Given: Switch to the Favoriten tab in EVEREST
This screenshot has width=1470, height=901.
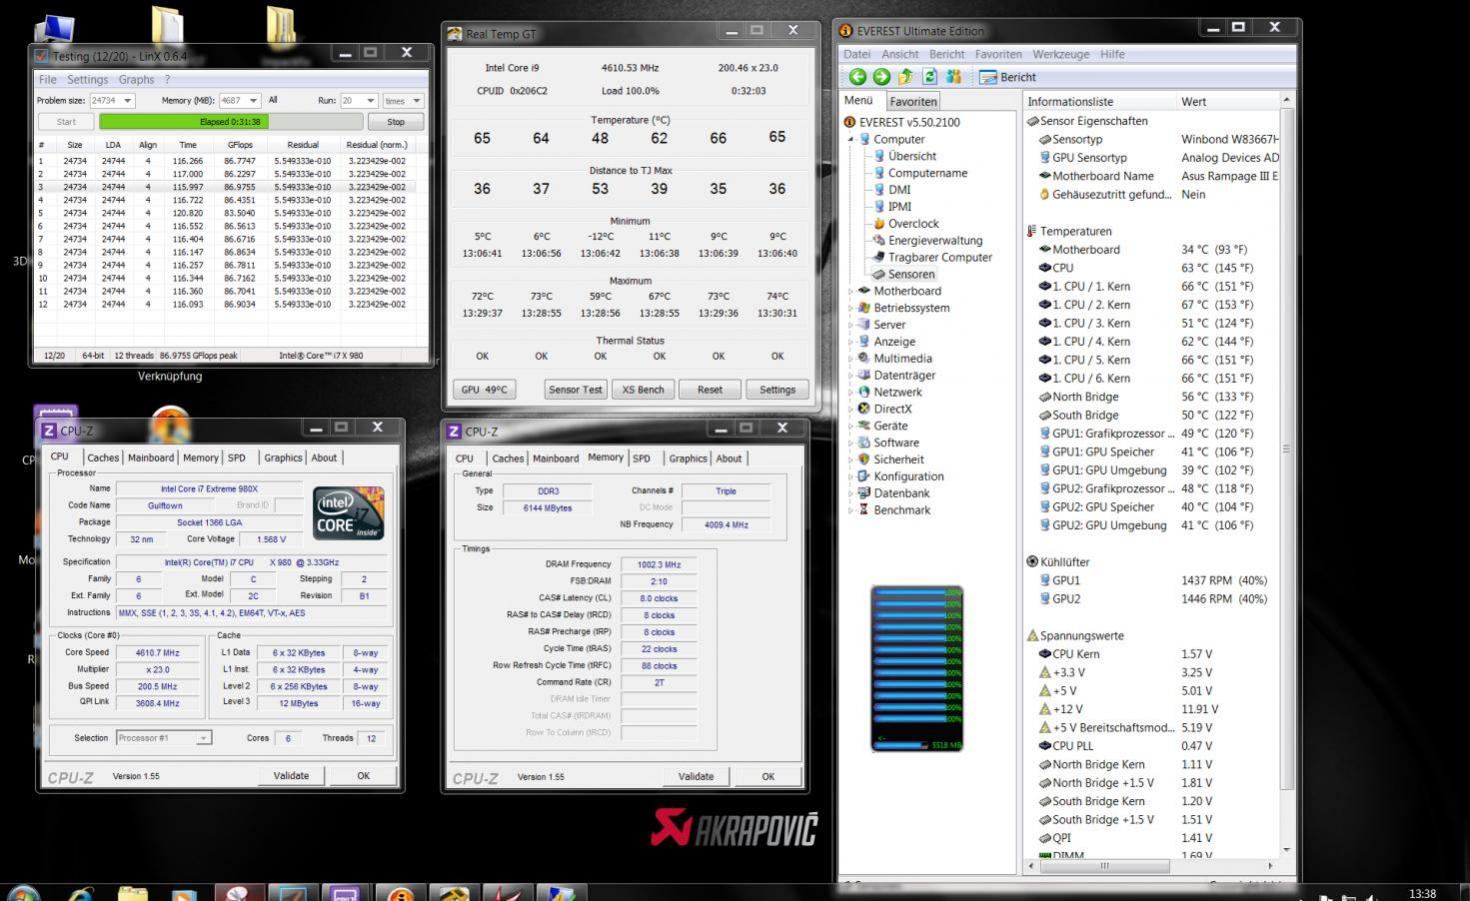Looking at the screenshot, I should (913, 101).
